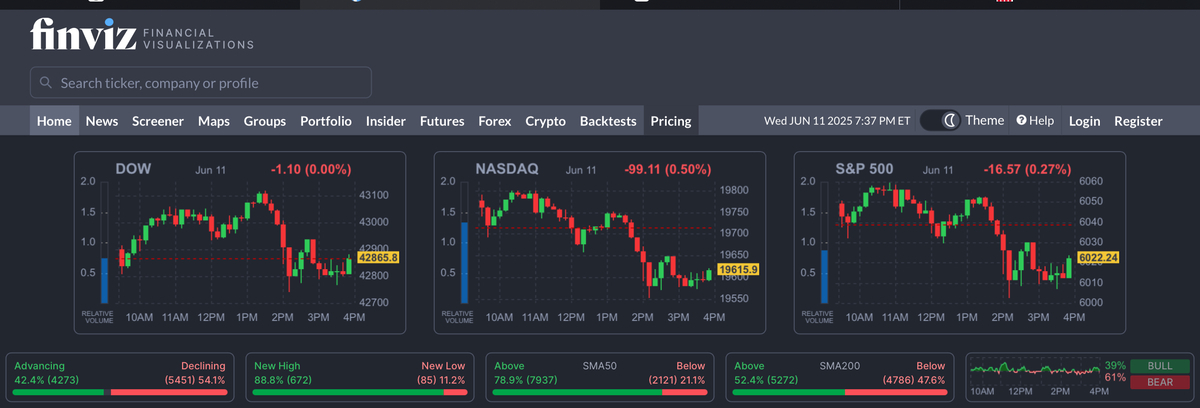Screen dimensions: 1200x408
Task: Click Advancing 42.4% (4273) text
Action: 47,373
